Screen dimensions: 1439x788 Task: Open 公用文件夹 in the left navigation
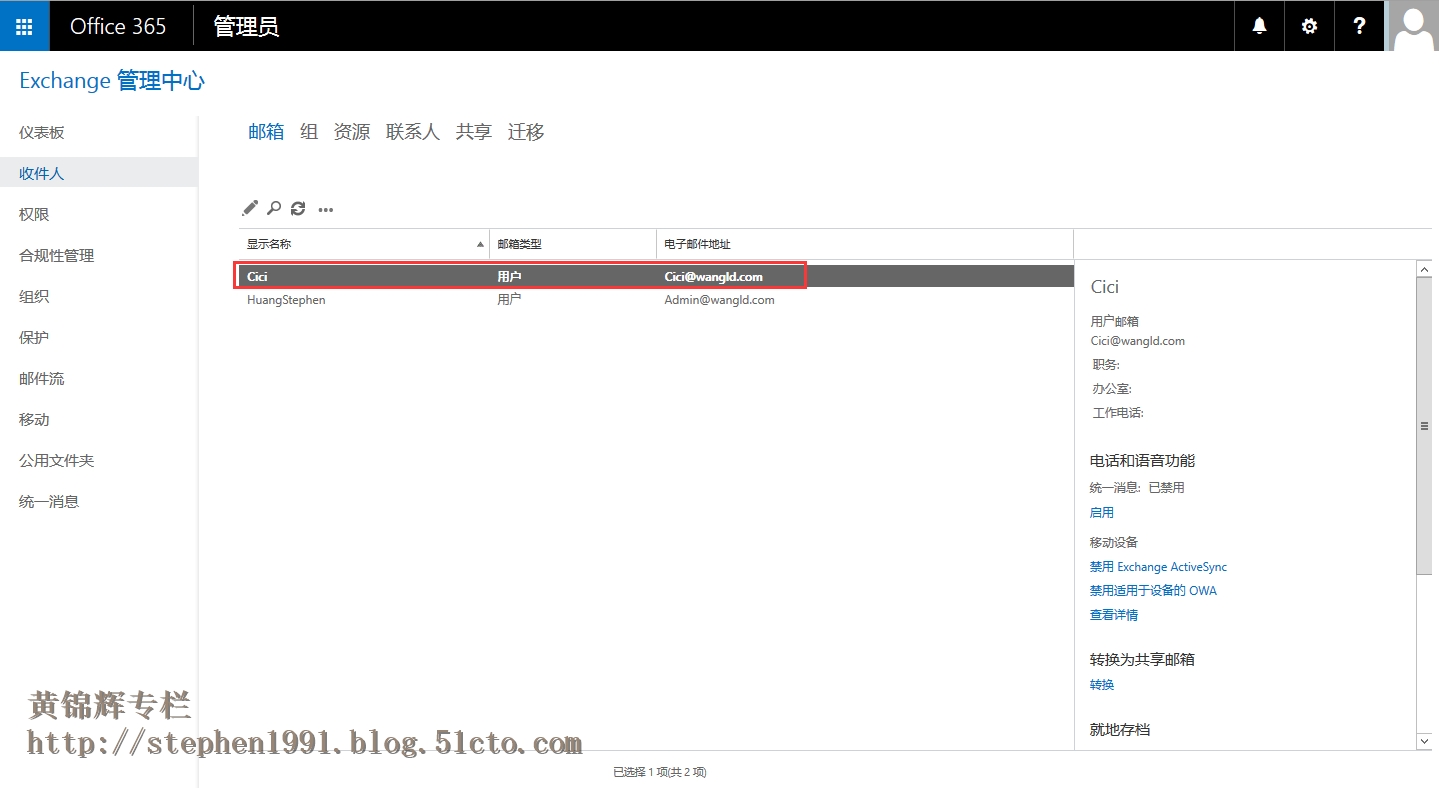pyautogui.click(x=57, y=461)
